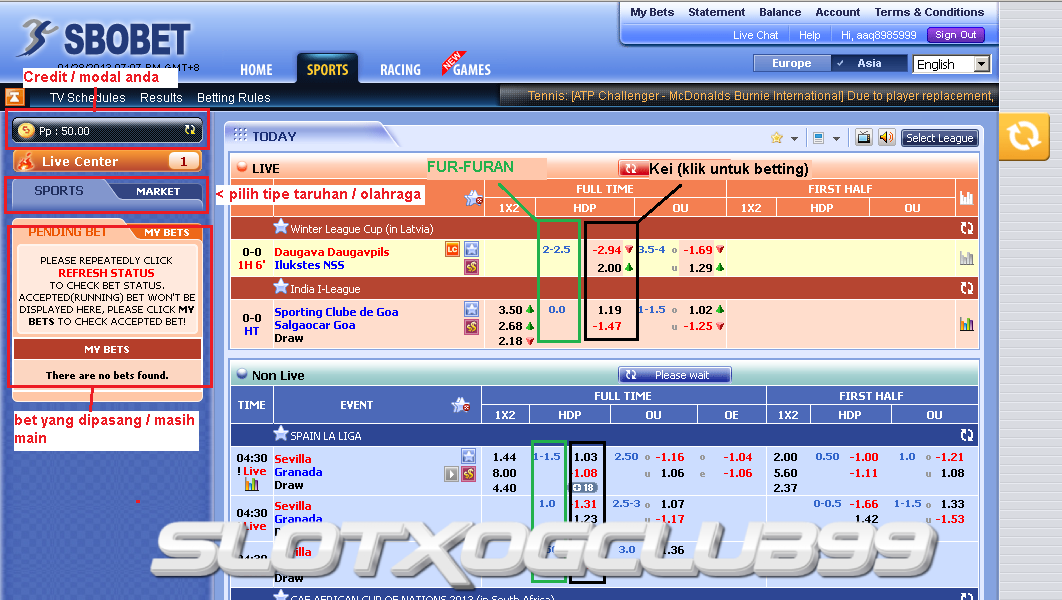
Task: Open the live TV icon
Action: (864, 137)
